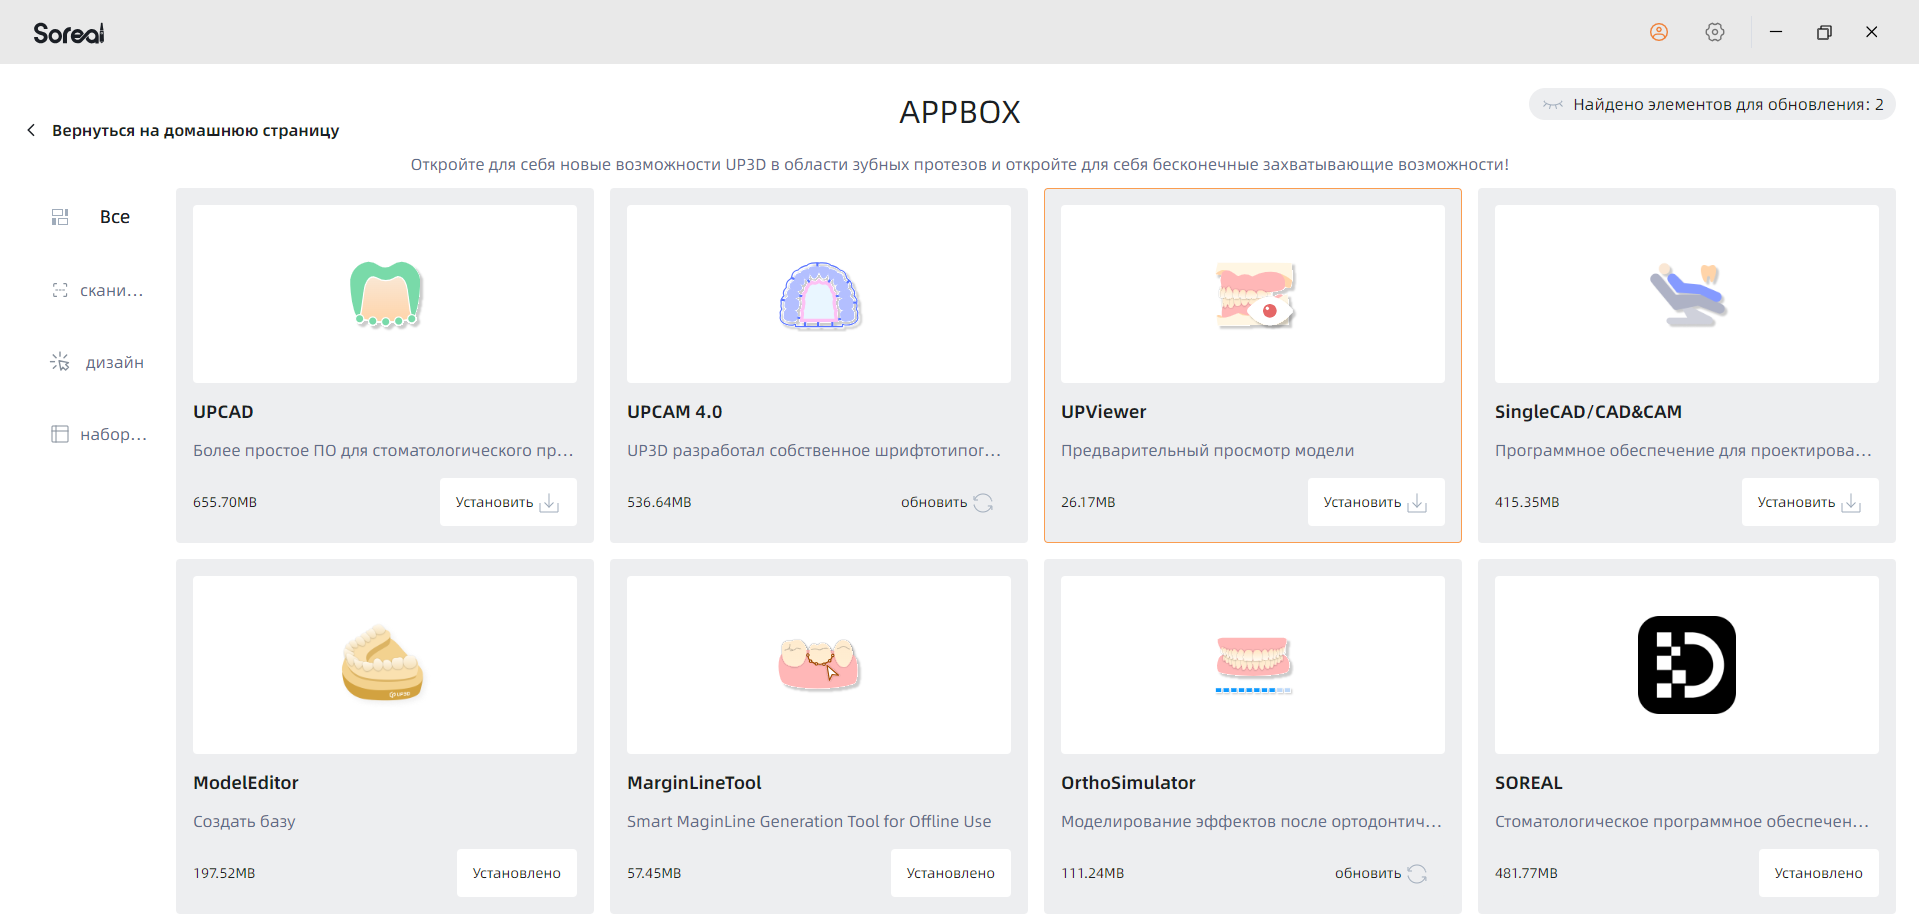Click the UPViewer app title
1919x917 pixels.
tap(1104, 412)
